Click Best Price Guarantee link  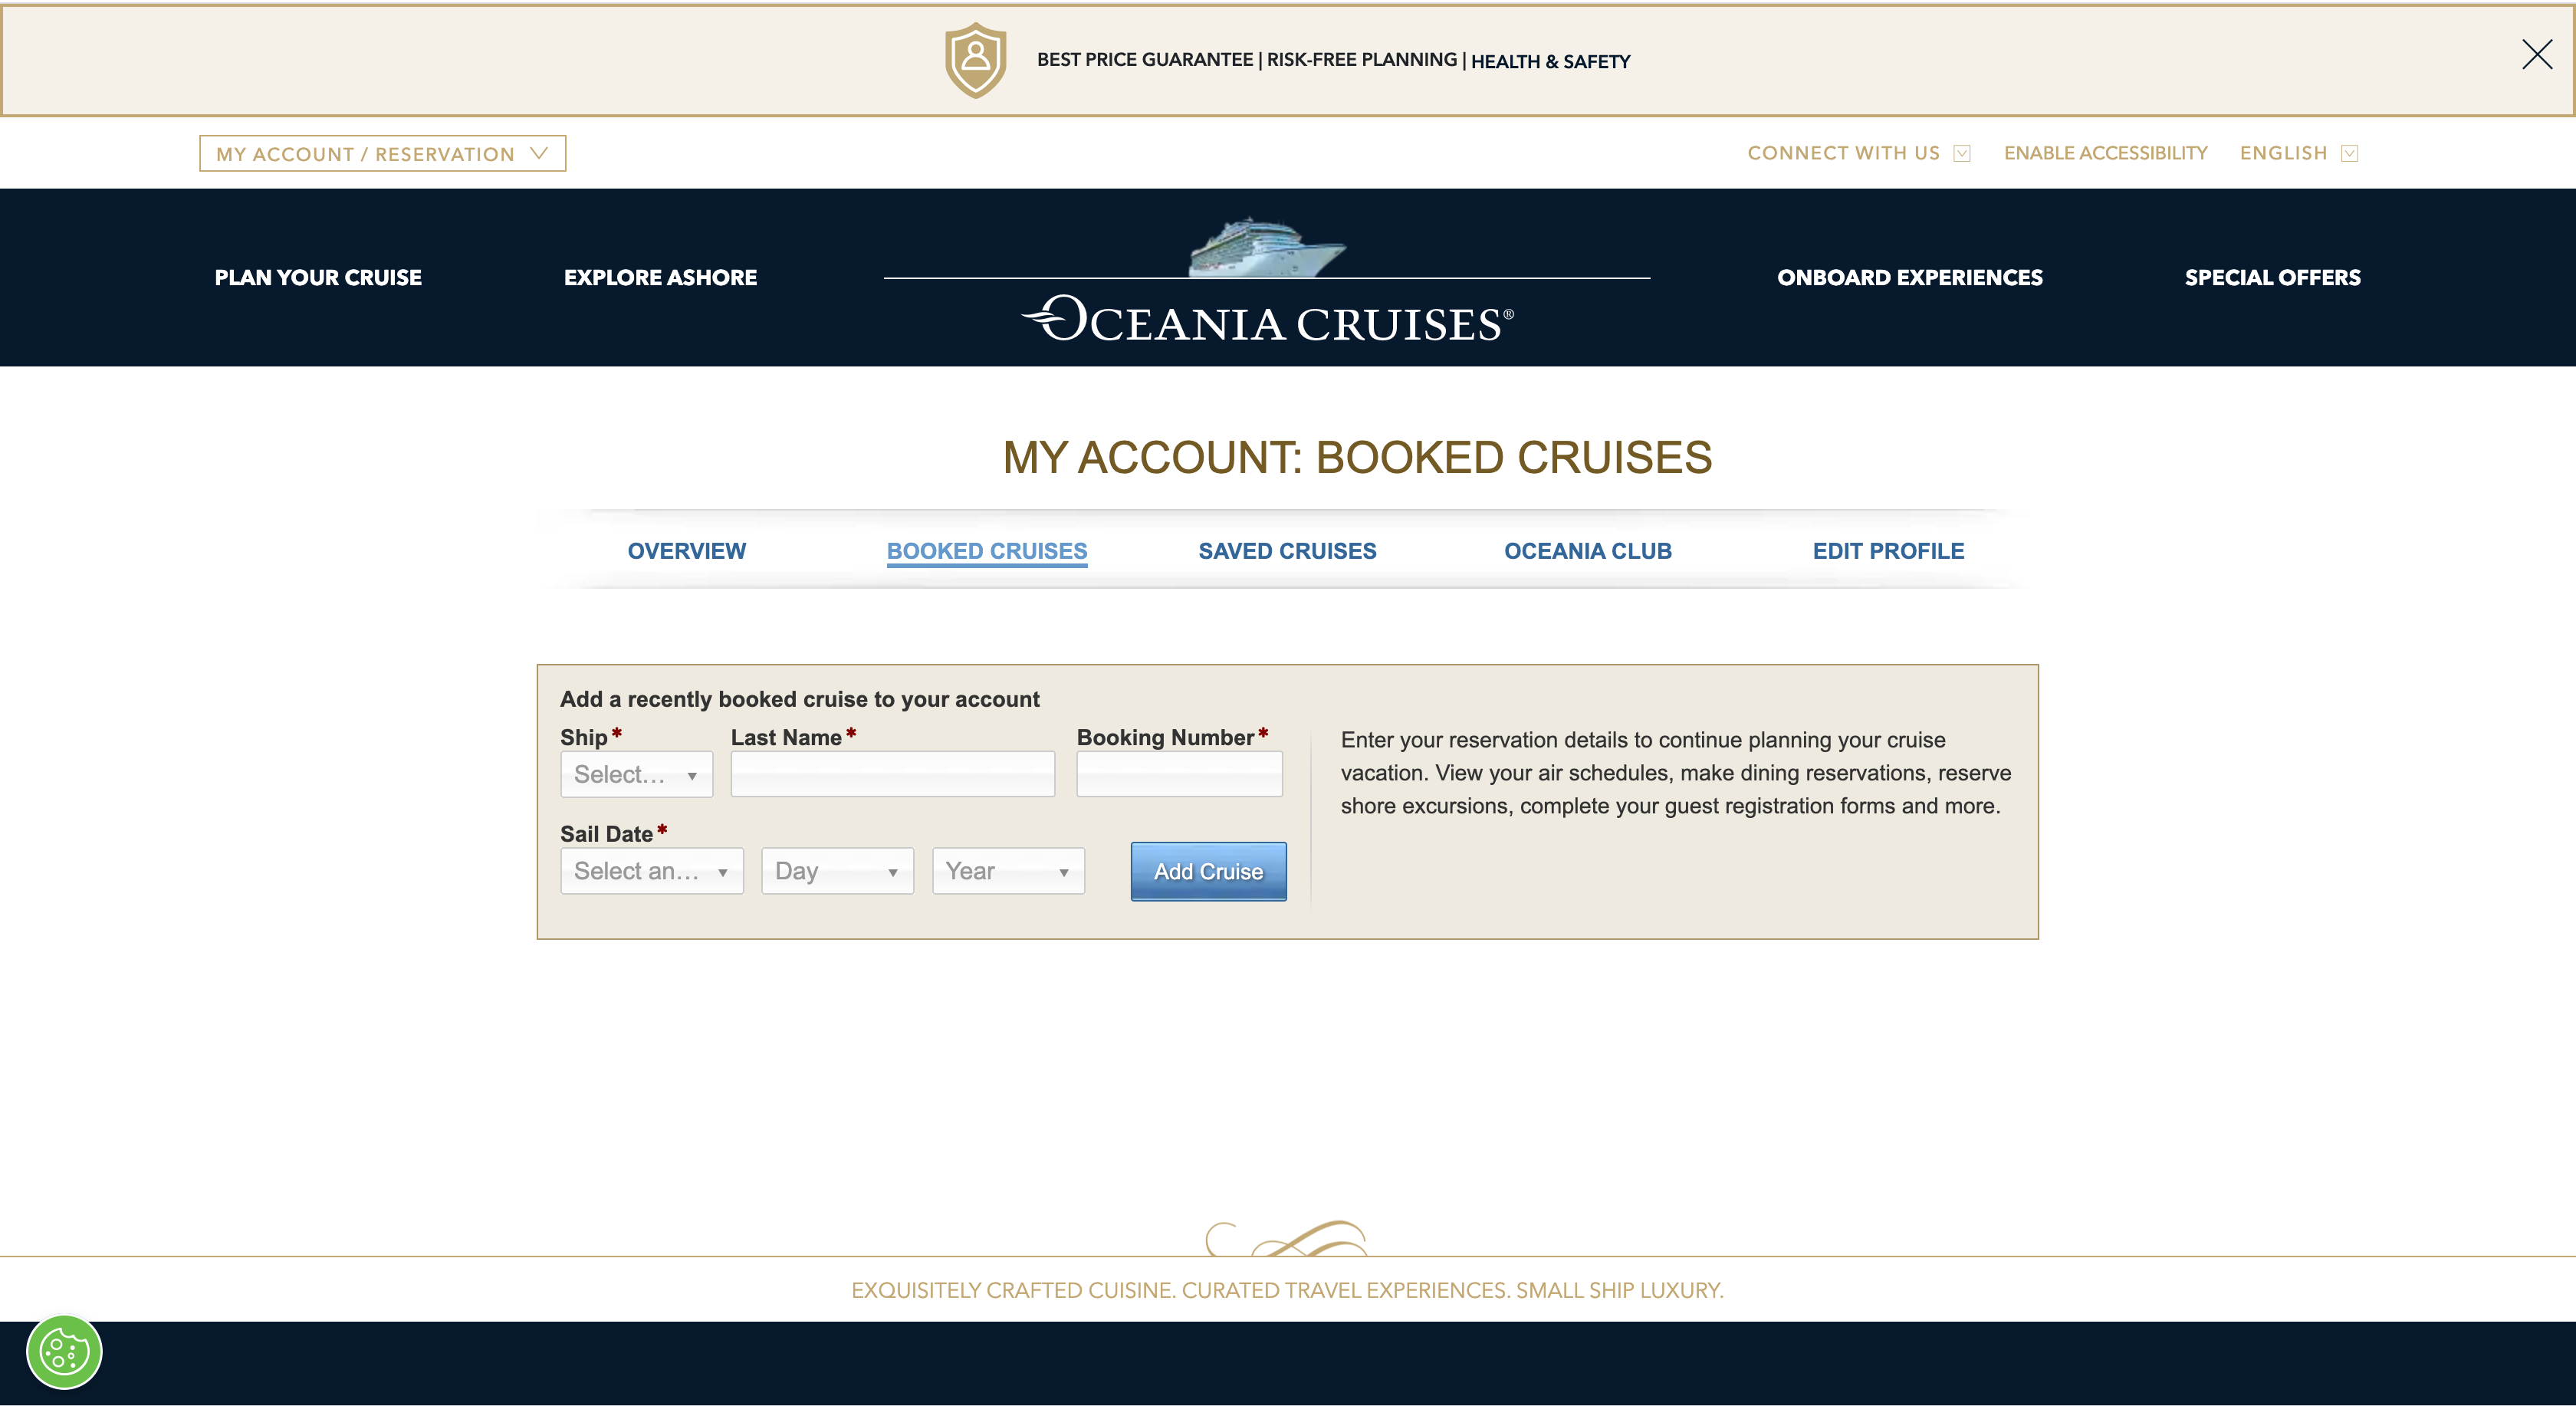tap(1144, 60)
